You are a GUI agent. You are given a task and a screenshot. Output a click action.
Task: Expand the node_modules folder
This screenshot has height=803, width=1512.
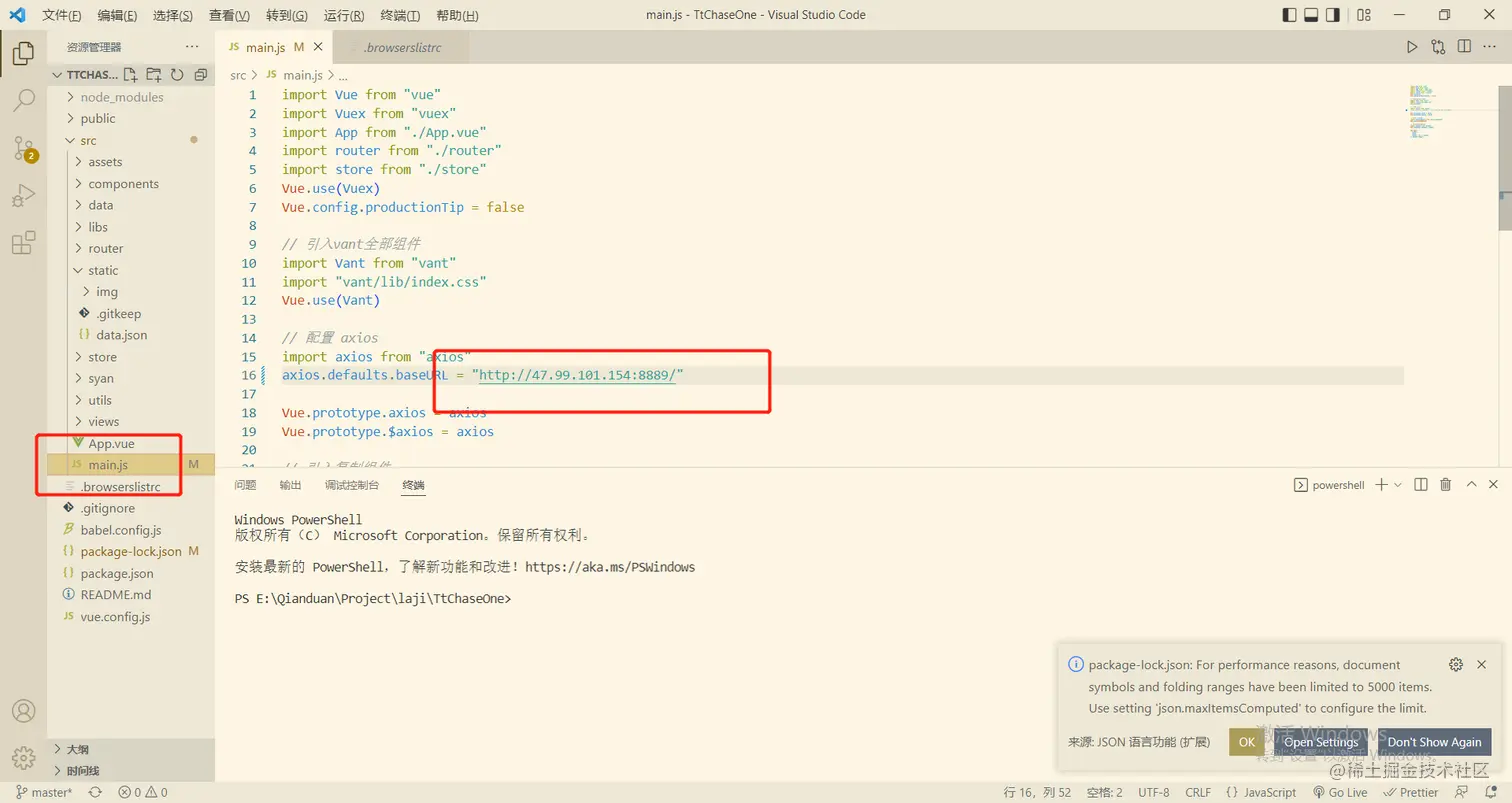130,97
